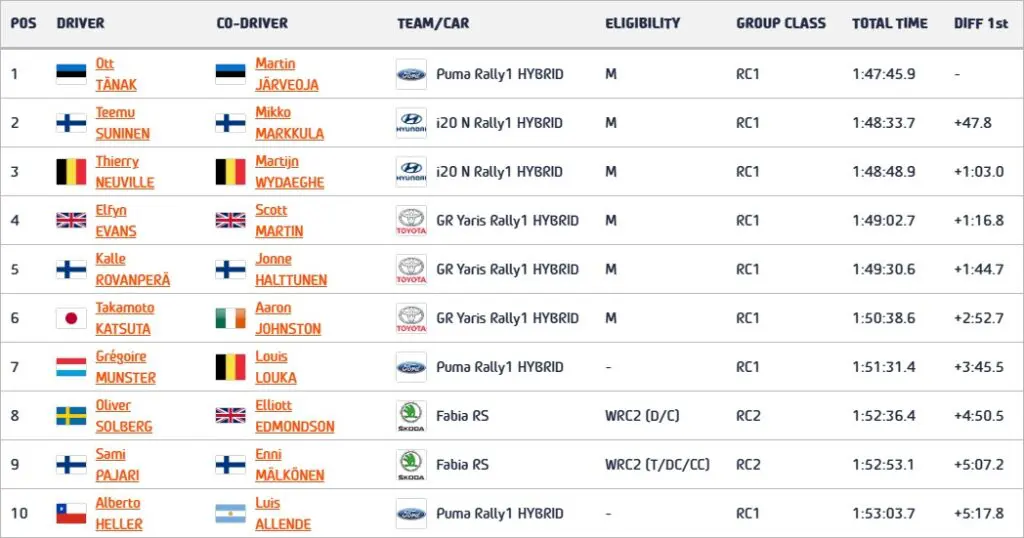The width and height of the screenshot is (1024, 538).
Task: Click the Chilean flag beside Alberto Heller
Action: point(71,514)
